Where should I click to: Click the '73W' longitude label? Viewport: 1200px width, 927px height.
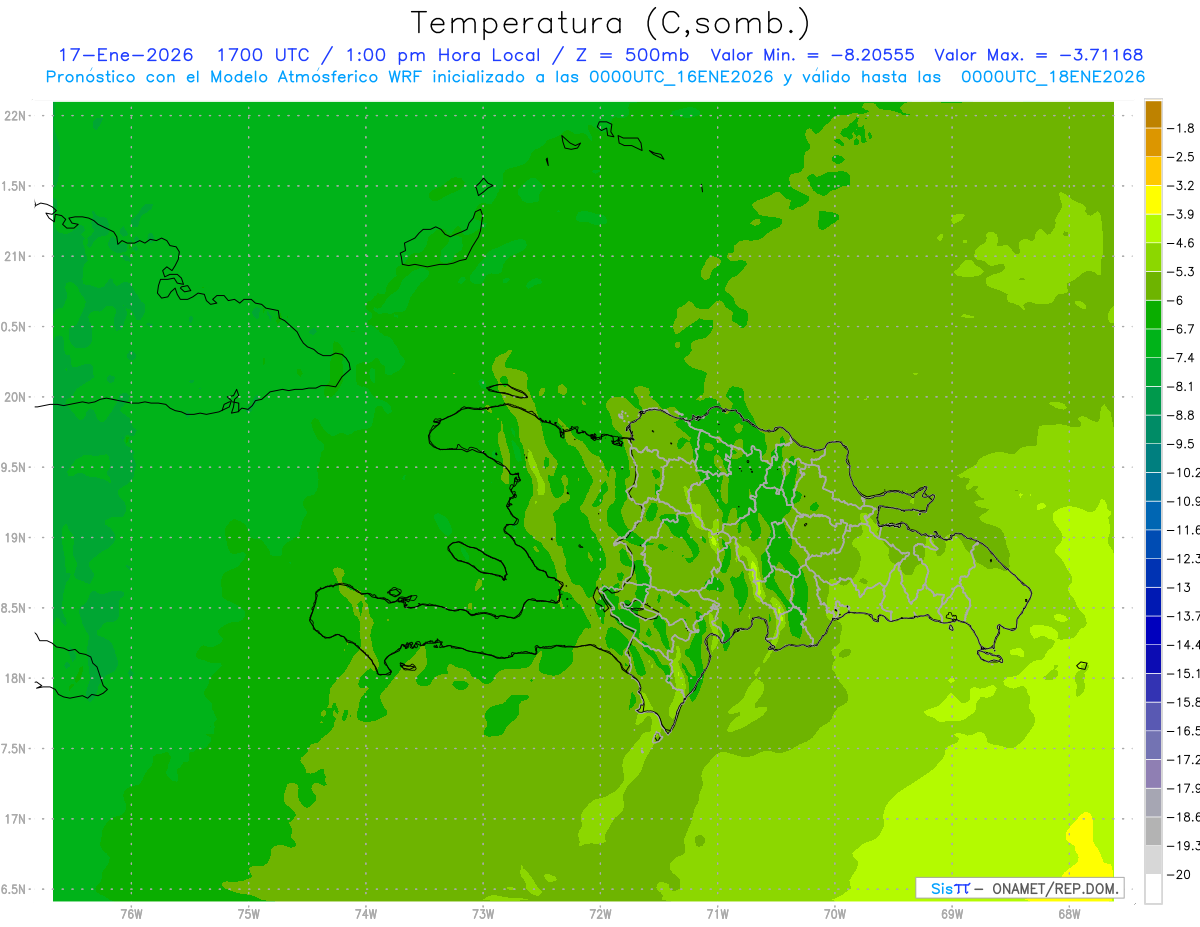tap(483, 914)
